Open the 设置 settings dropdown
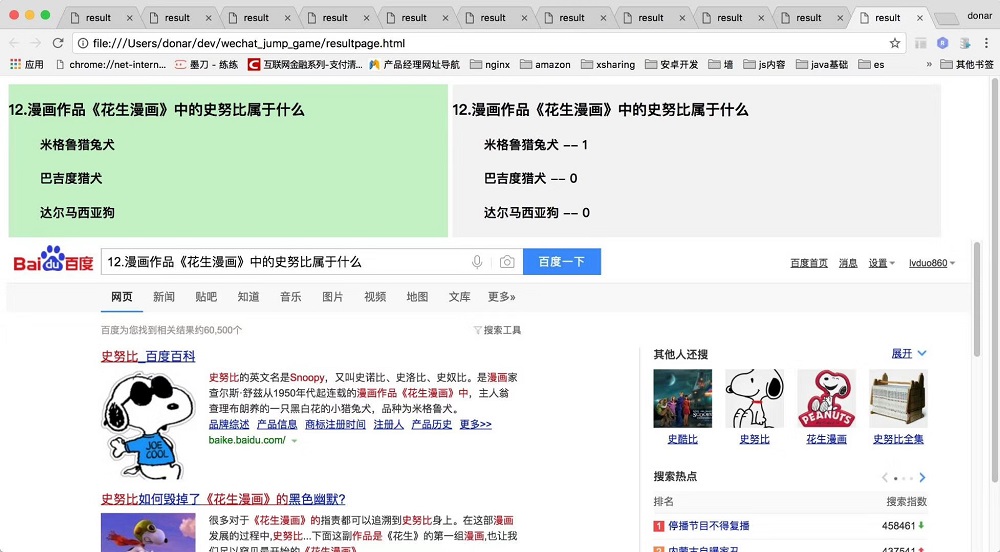The width and height of the screenshot is (1000, 552). point(881,263)
